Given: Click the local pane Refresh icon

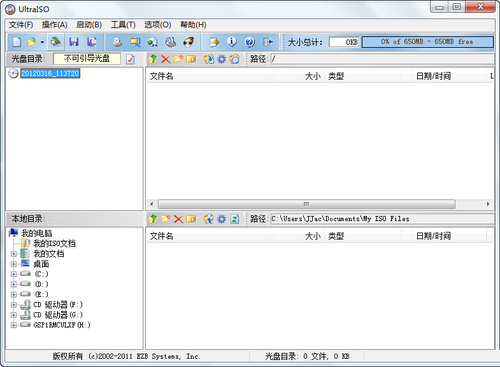Looking at the screenshot, I should point(235,219).
